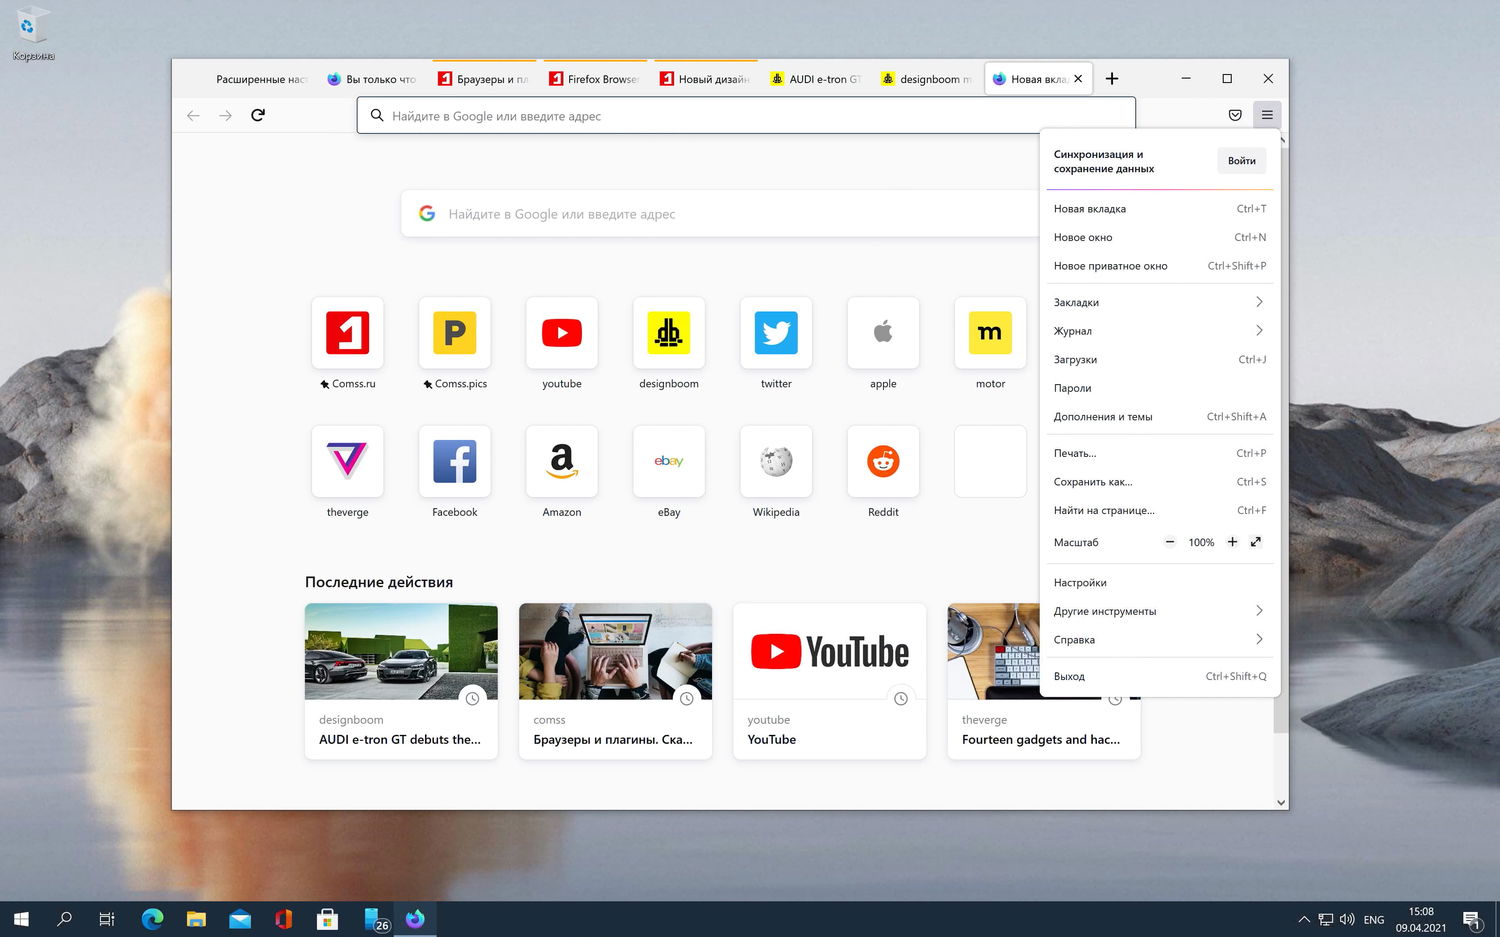Open the Mail app from the taskbar
This screenshot has width=1500, height=937.
click(240, 919)
